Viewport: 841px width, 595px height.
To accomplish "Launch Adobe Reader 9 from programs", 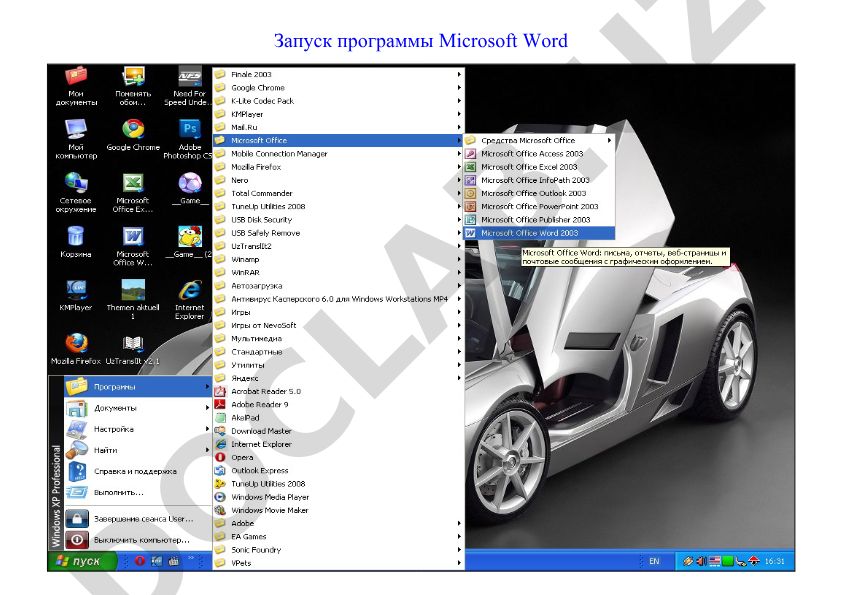I will pos(338,405).
